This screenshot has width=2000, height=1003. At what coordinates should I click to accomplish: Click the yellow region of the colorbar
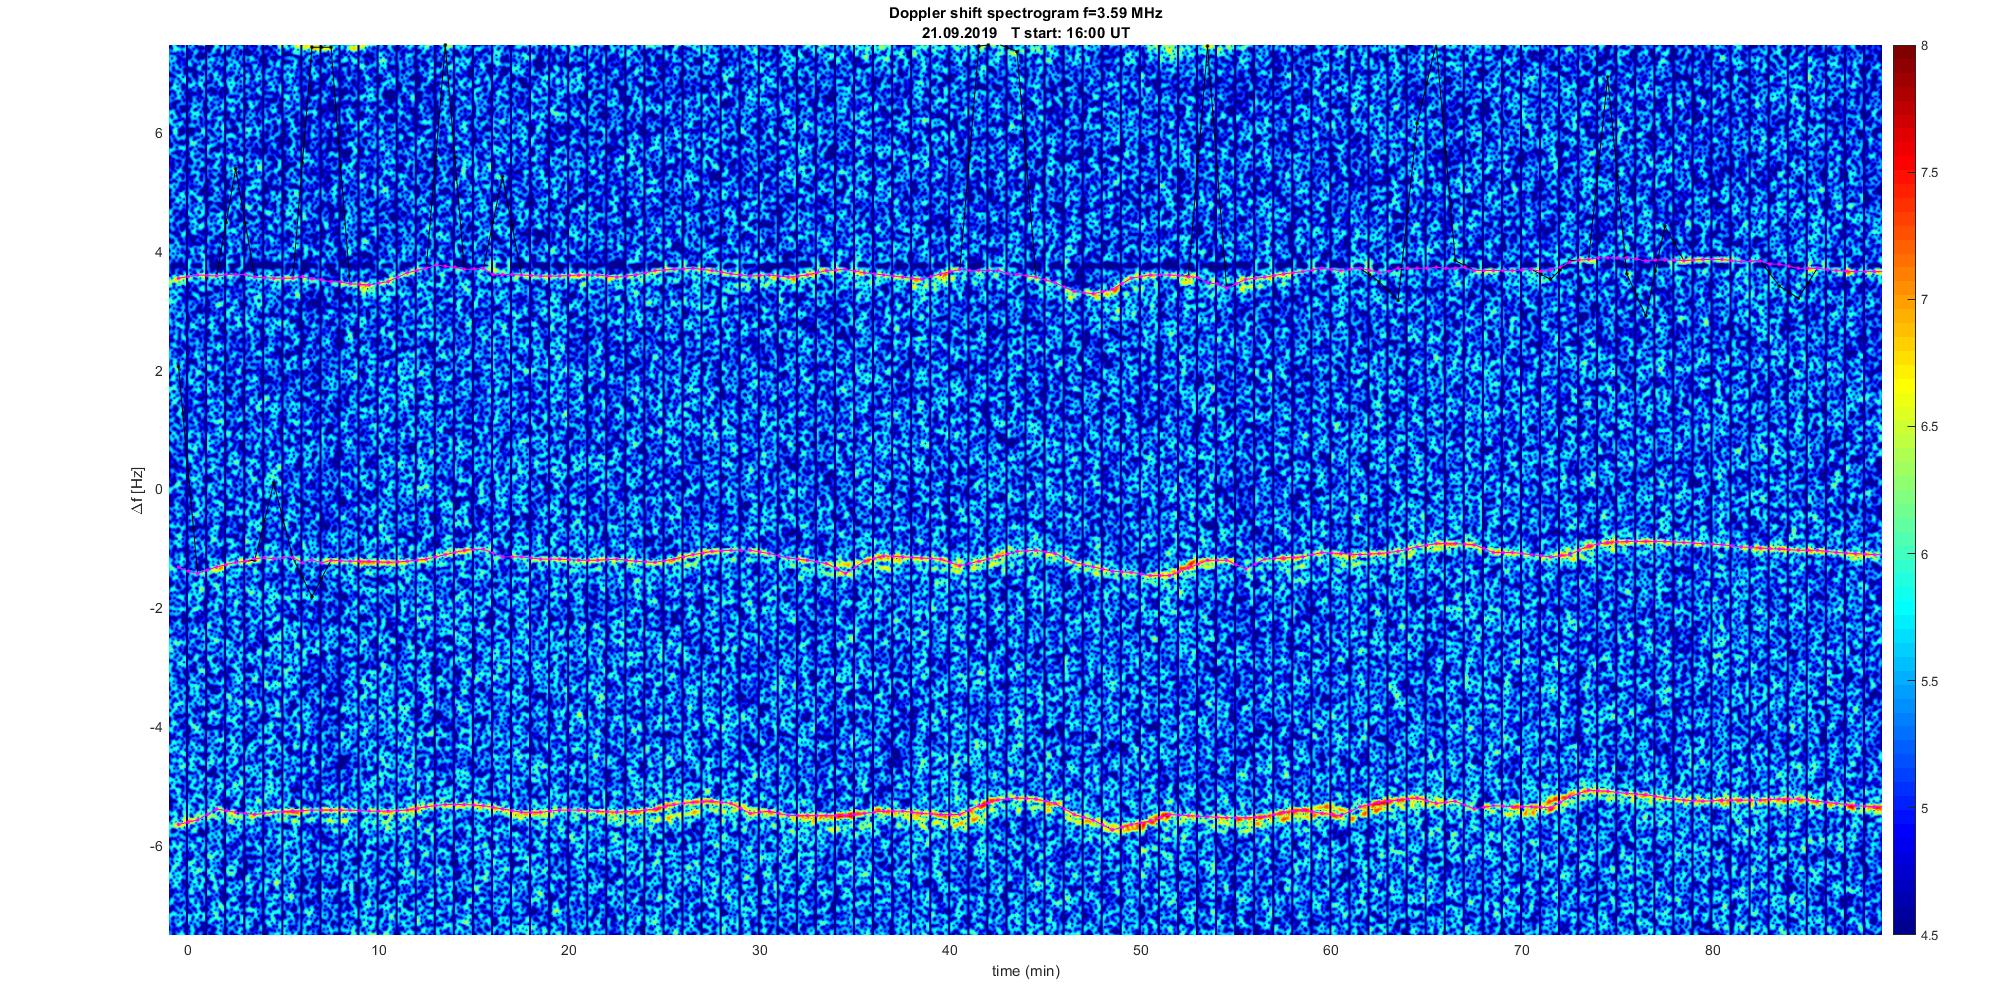1904,385
